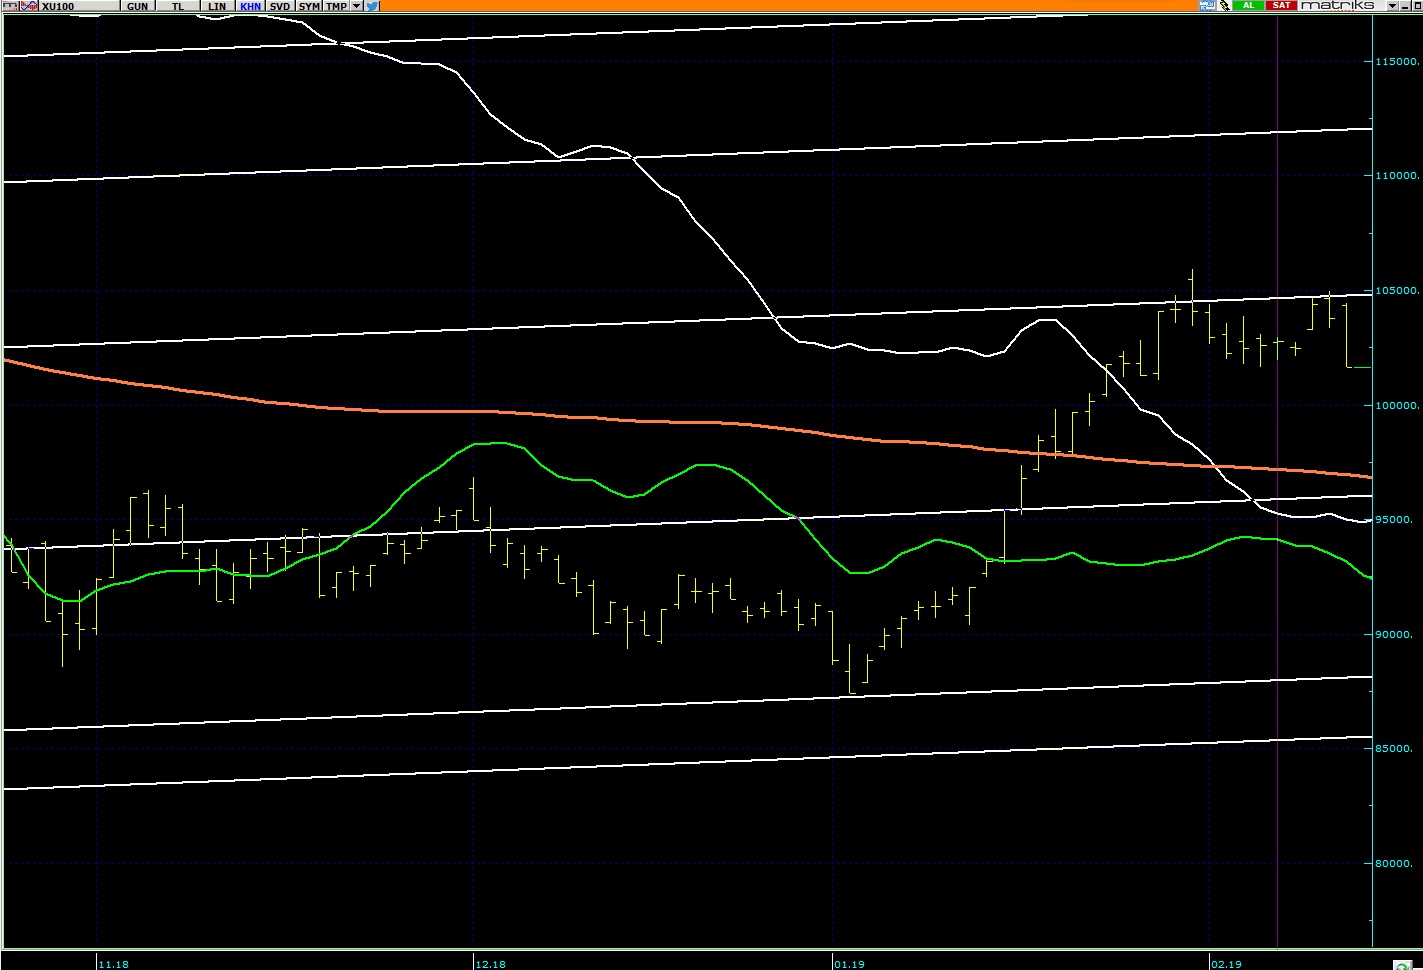Click the SYM toolbar button

point(309,6)
